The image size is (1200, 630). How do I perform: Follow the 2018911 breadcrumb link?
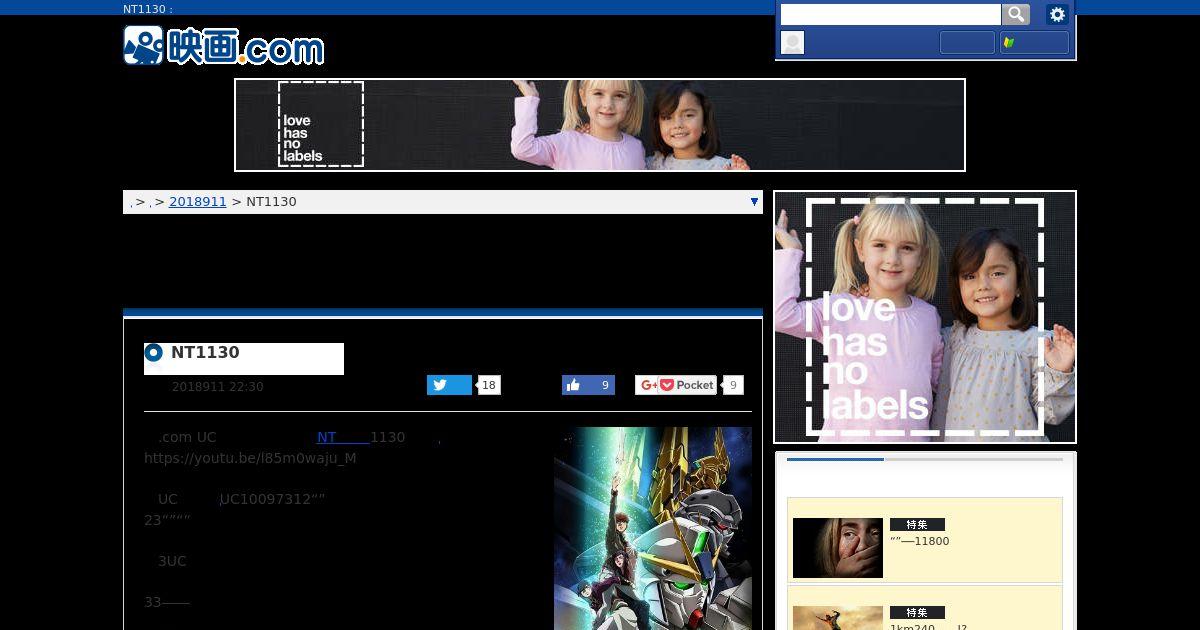pyautogui.click(x=198, y=201)
